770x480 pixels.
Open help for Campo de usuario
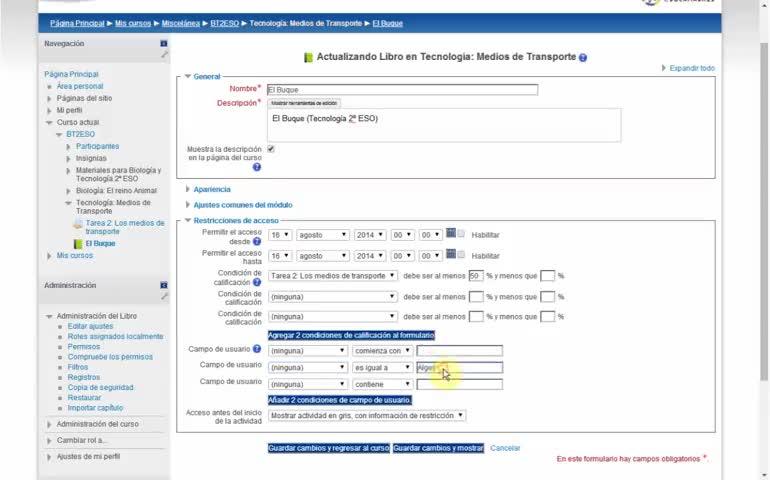point(257,349)
